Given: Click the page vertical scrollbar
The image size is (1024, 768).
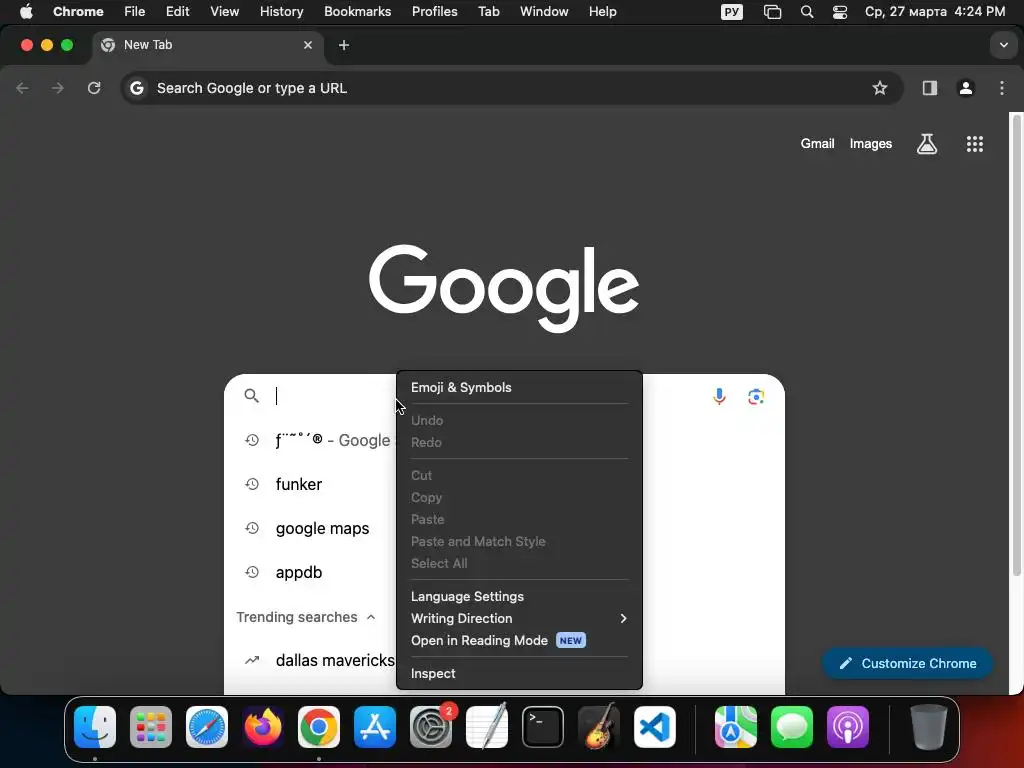Looking at the screenshot, I should point(1016,345).
